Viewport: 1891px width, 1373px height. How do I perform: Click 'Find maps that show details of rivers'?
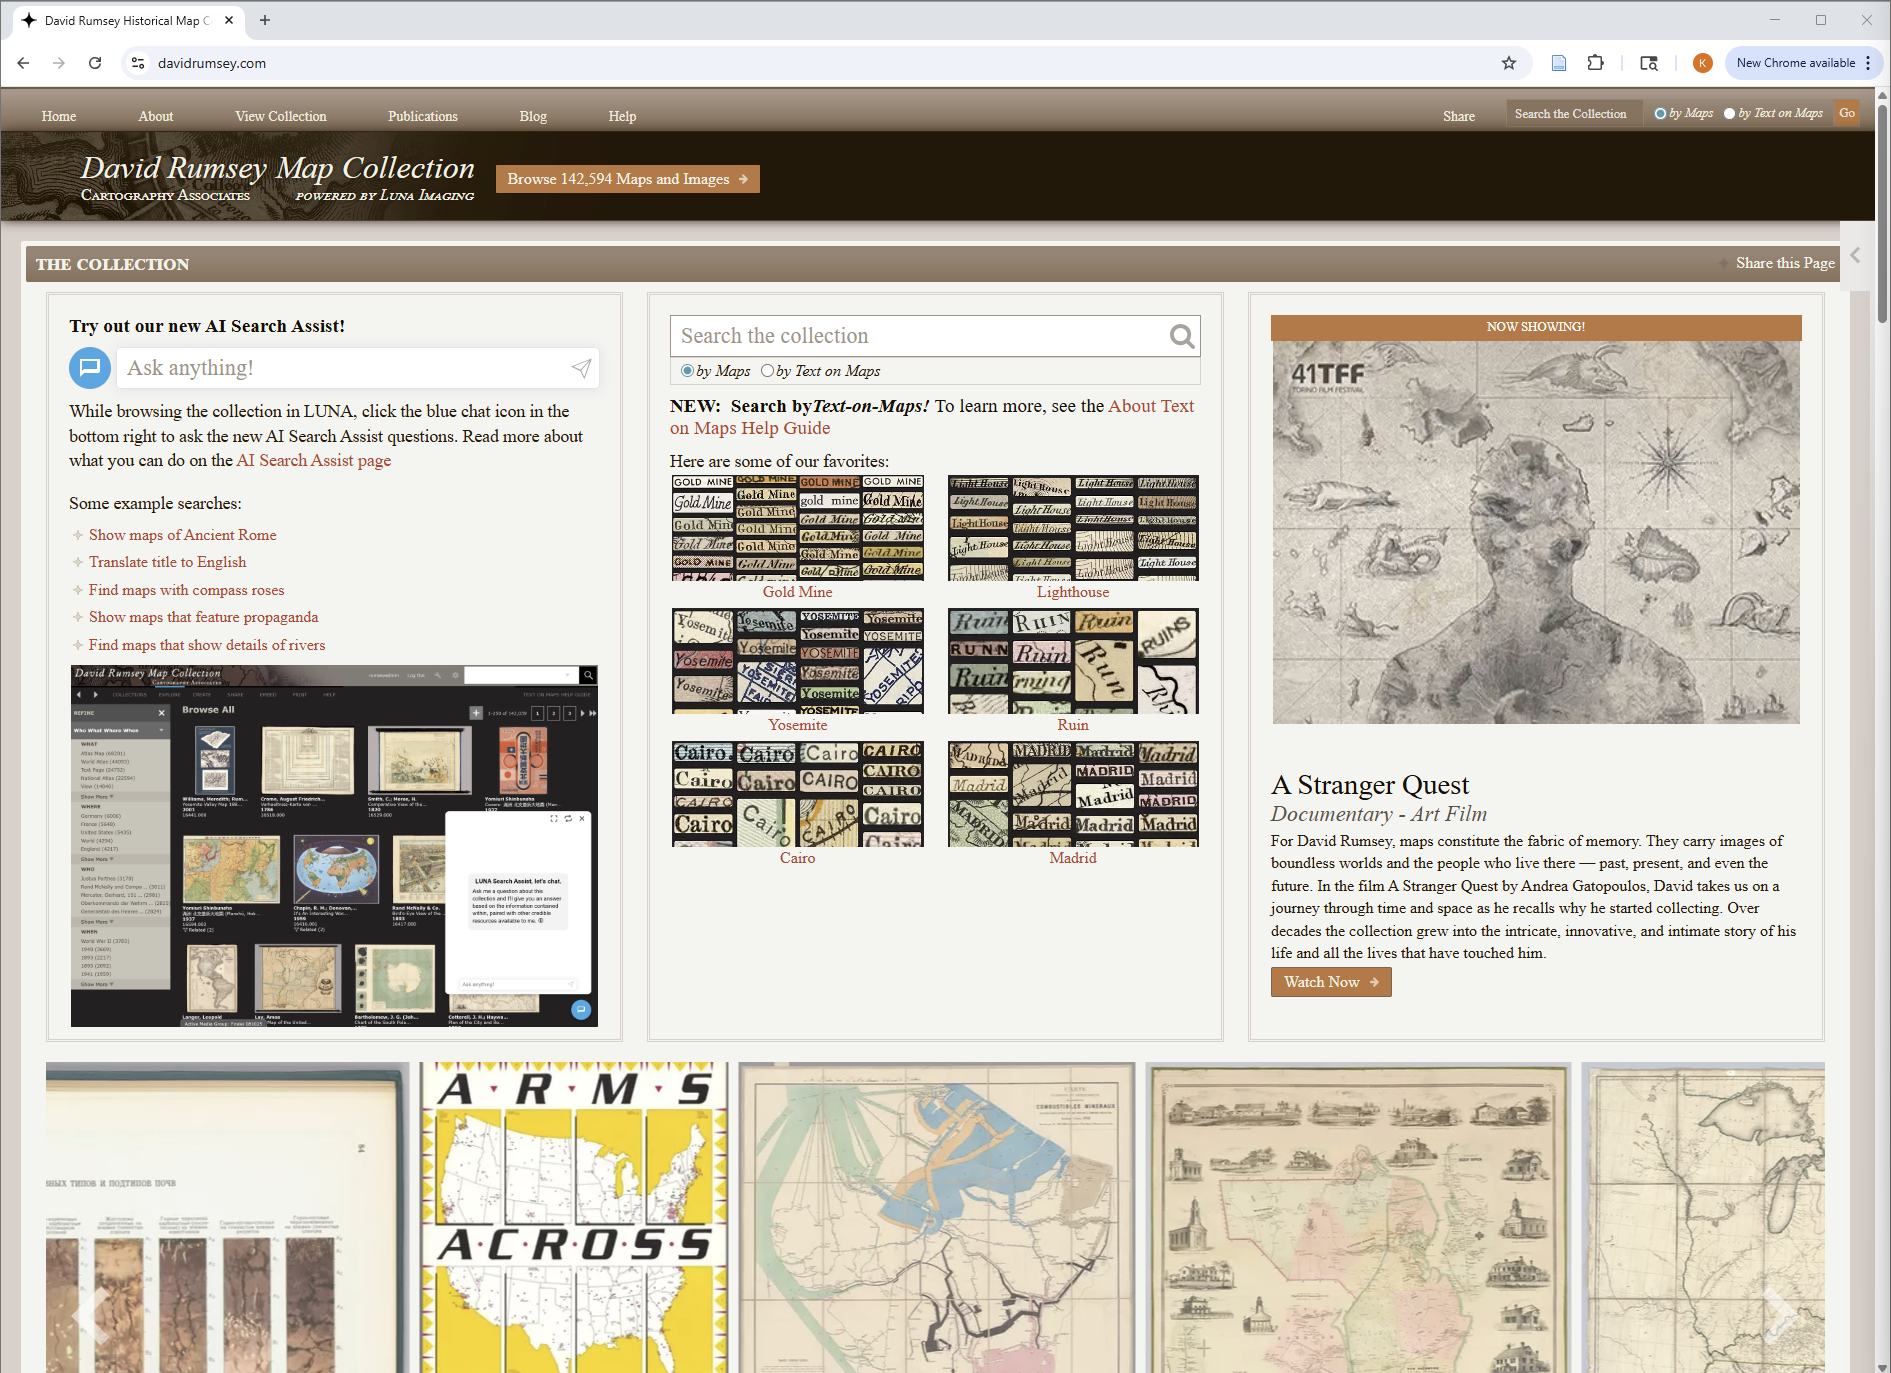pos(207,645)
